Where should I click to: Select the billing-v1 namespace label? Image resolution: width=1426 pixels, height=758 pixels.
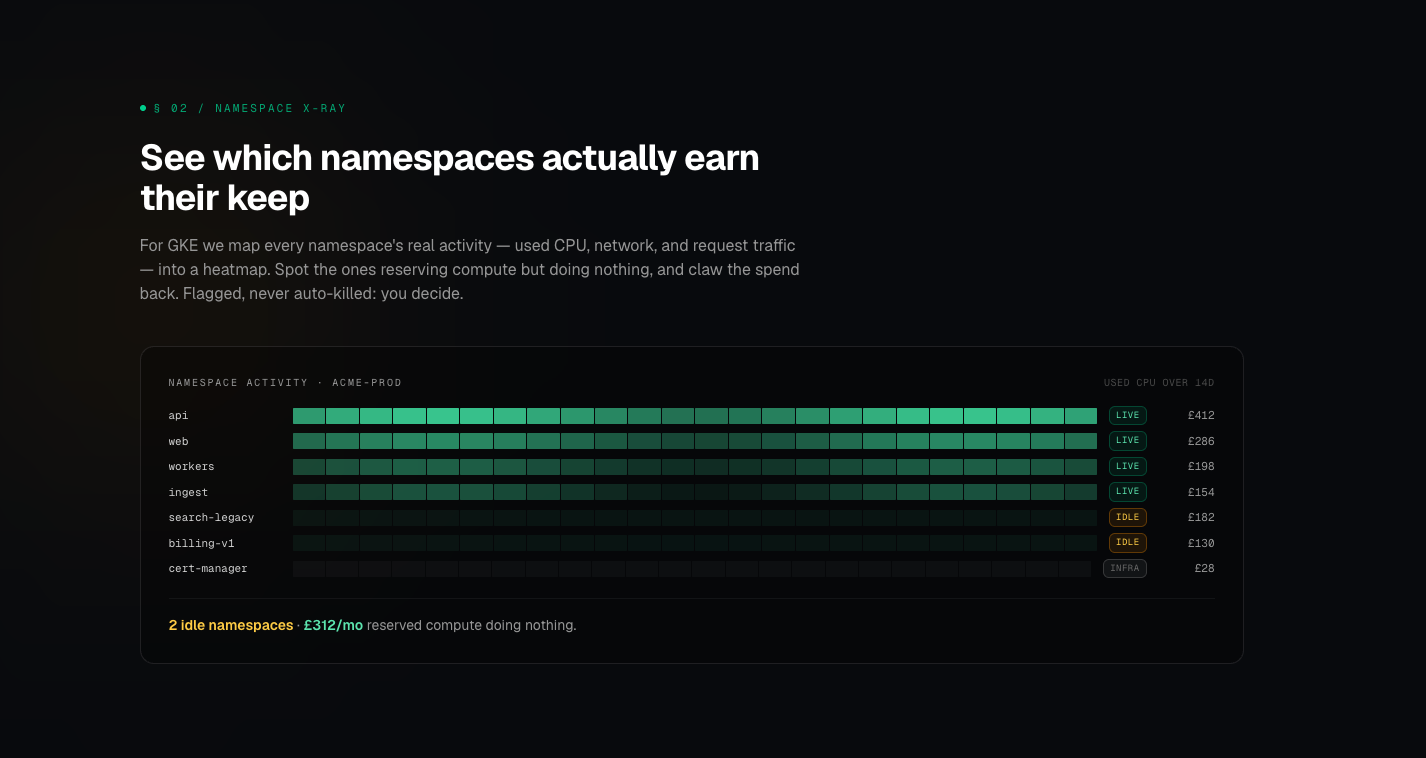pos(201,543)
